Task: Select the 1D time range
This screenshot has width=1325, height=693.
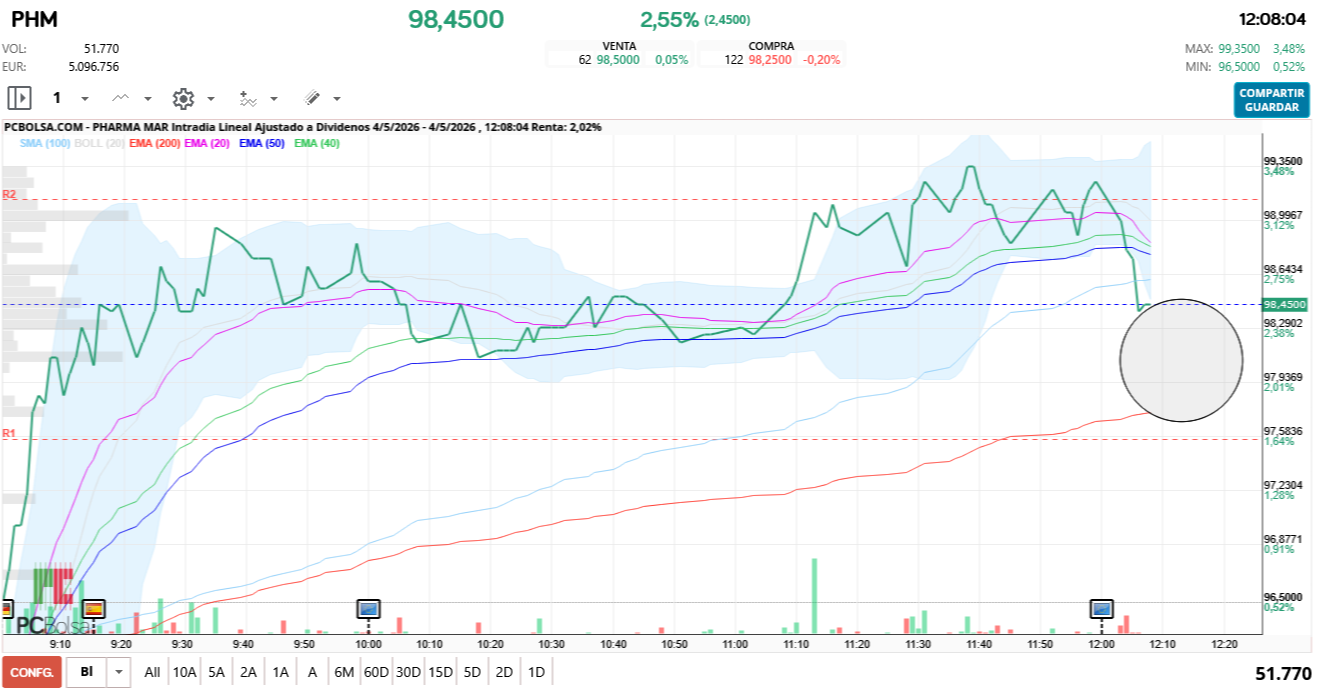Action: pos(536,673)
